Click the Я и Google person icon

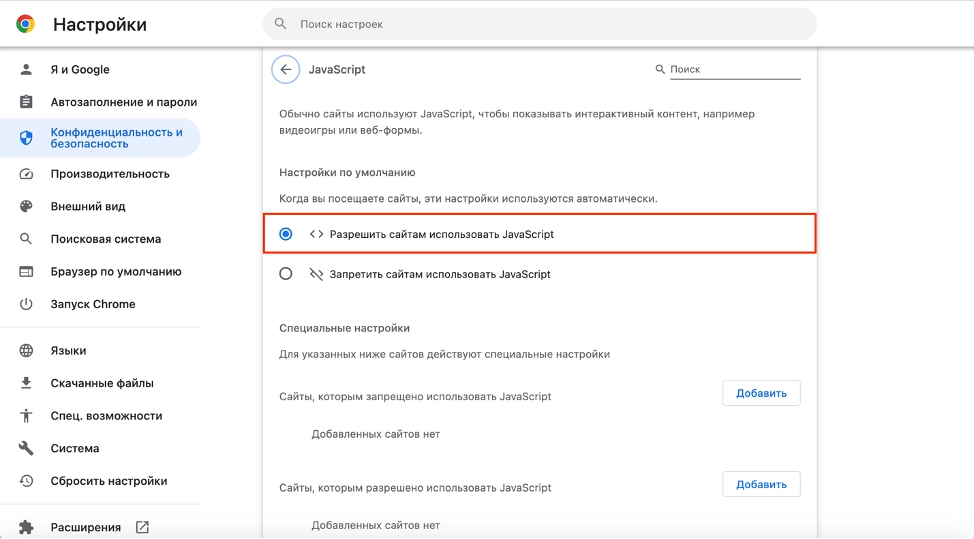[27, 70]
